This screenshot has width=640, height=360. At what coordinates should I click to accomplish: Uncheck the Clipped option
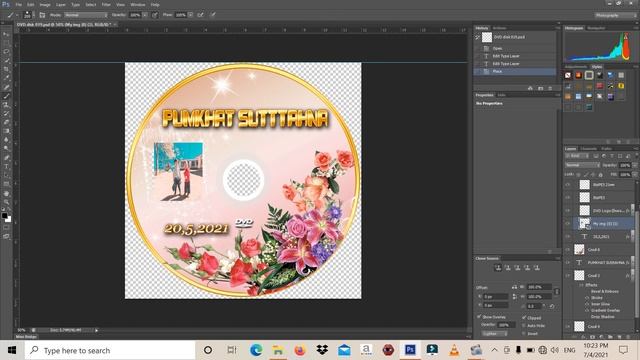(524, 317)
